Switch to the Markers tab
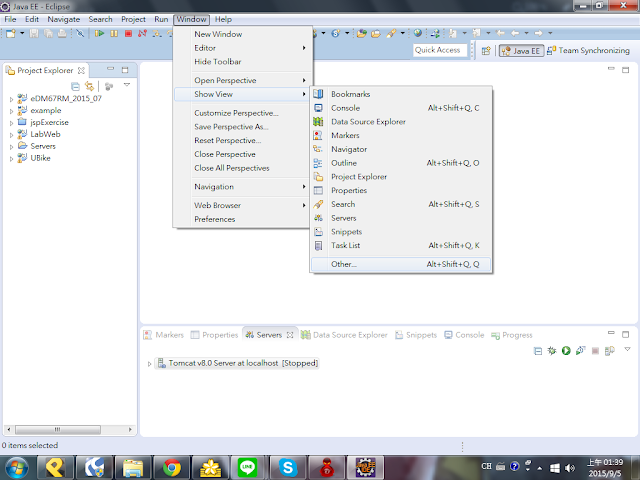 [x=164, y=335]
